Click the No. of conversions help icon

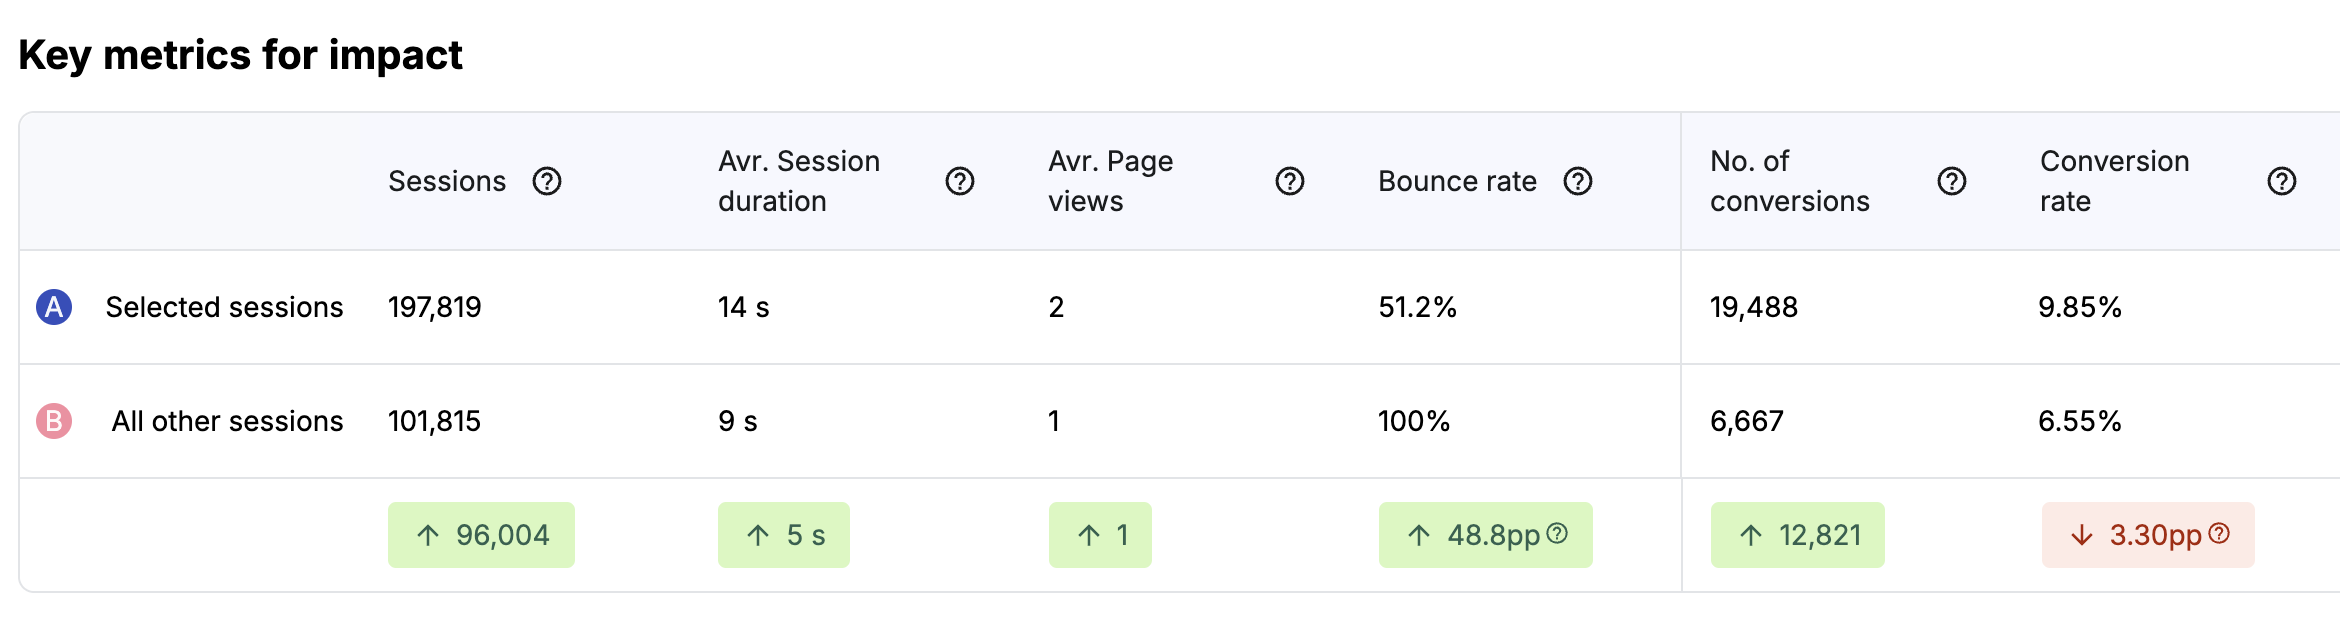(x=1952, y=181)
